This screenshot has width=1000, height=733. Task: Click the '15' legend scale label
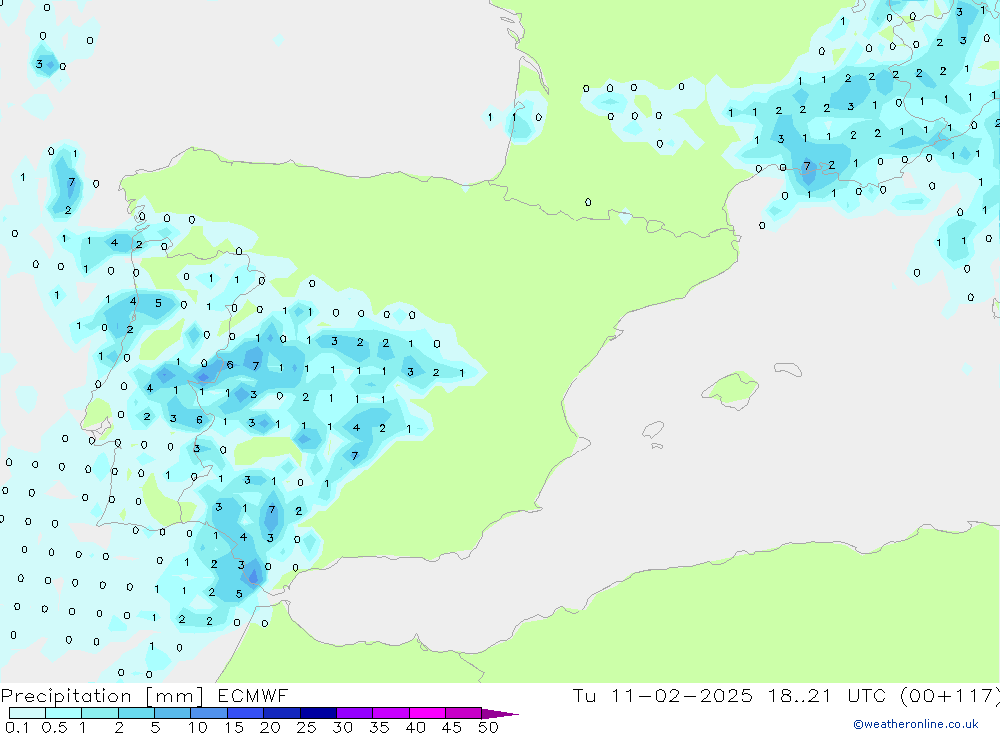click(233, 727)
